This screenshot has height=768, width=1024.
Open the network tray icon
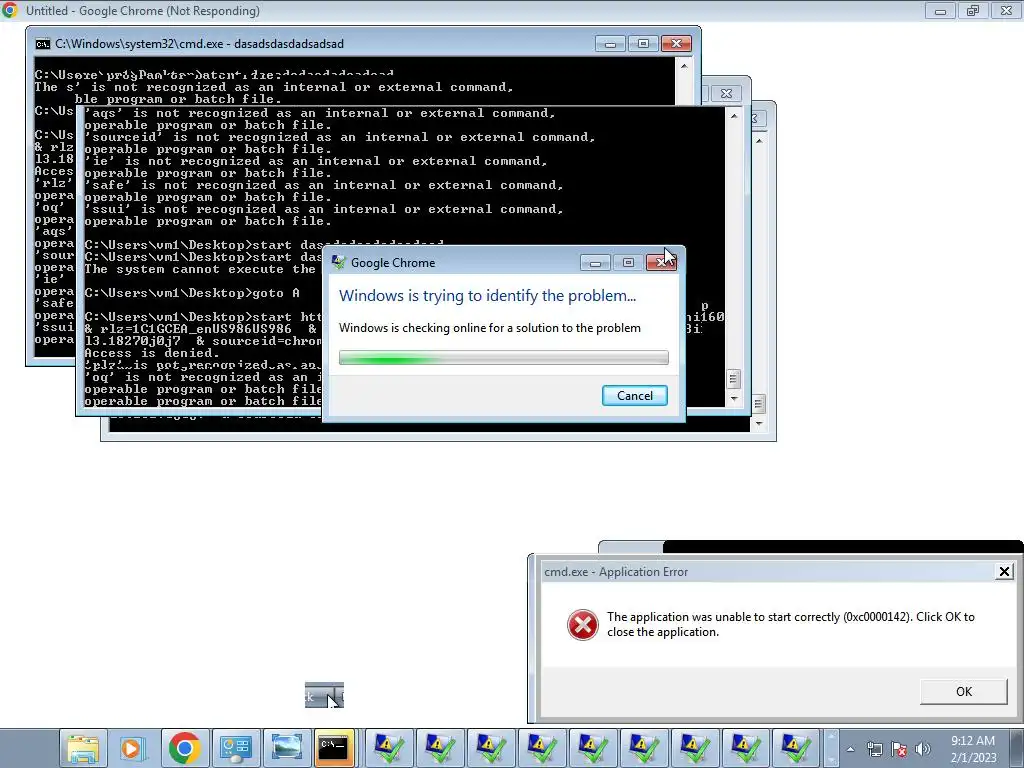[874, 749]
